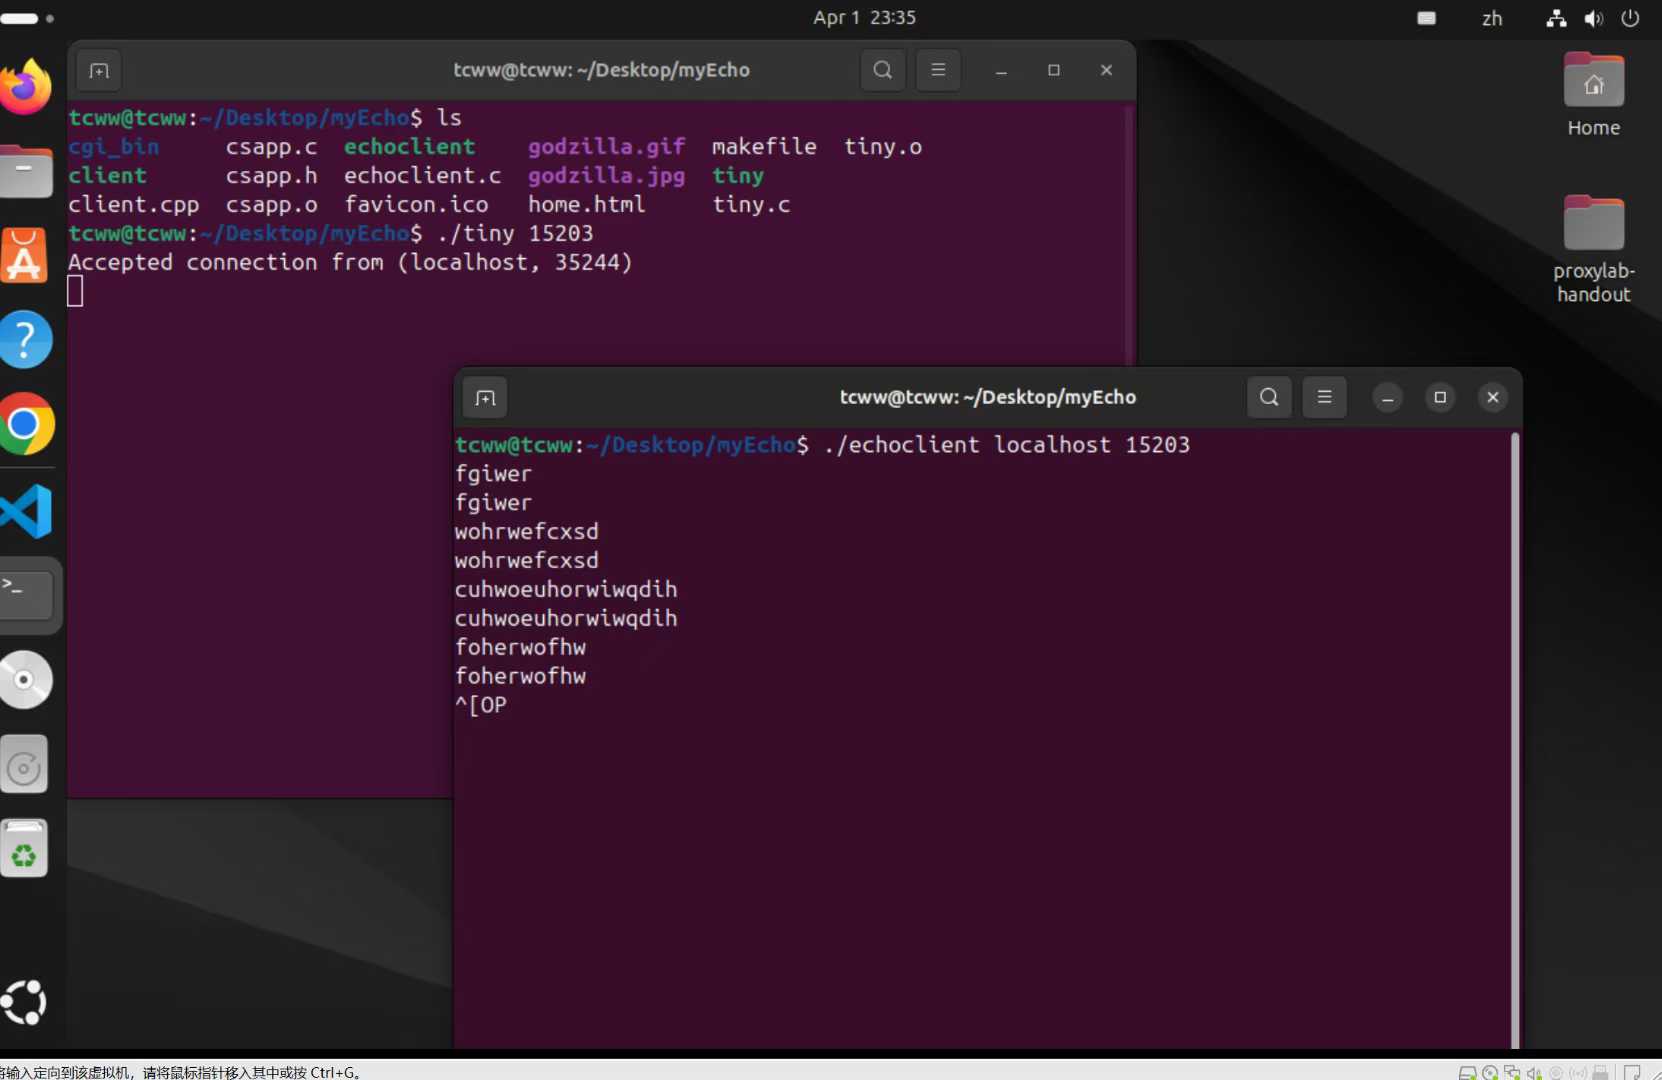This screenshot has width=1662, height=1080.
Task: Open a new tab in the front terminal
Action: pyautogui.click(x=486, y=398)
